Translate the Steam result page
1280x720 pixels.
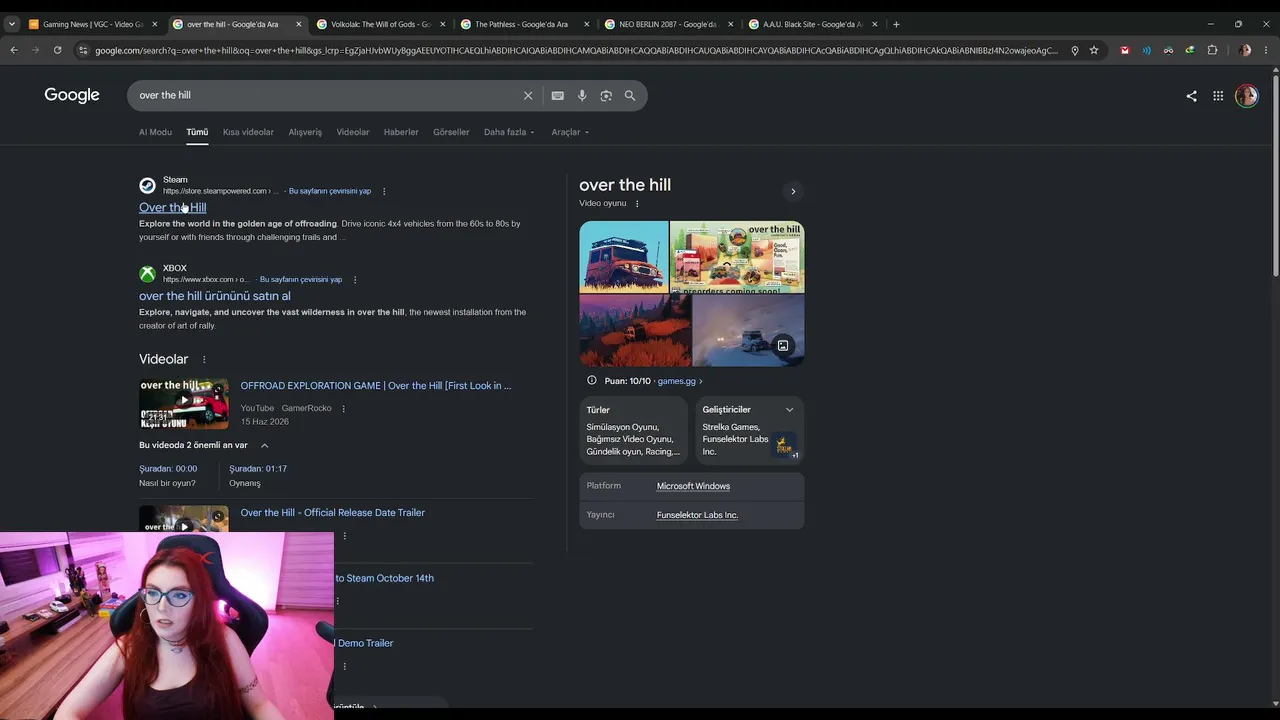pos(330,191)
